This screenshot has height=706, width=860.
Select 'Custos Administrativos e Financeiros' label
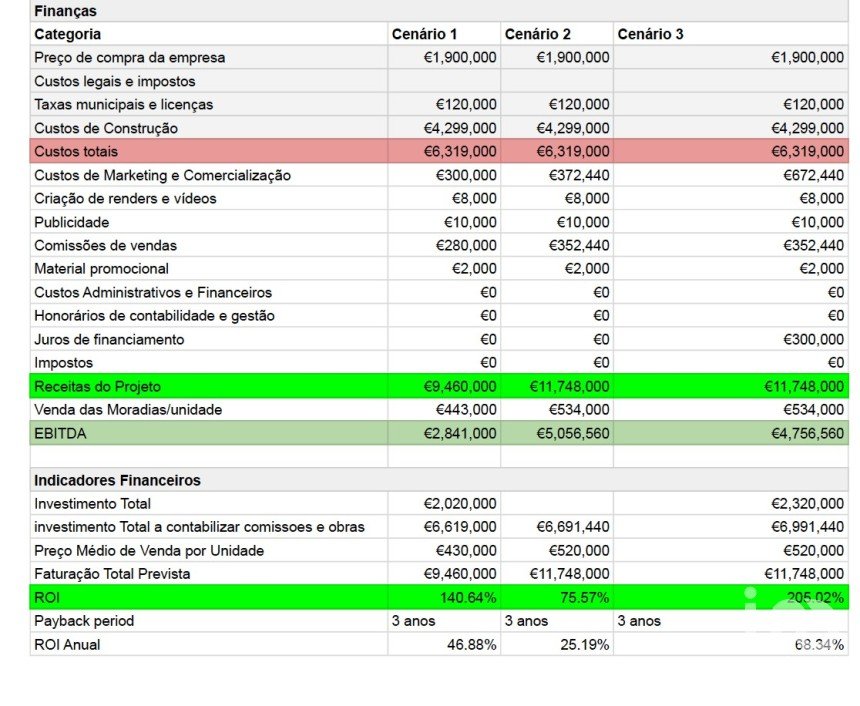tap(153, 292)
